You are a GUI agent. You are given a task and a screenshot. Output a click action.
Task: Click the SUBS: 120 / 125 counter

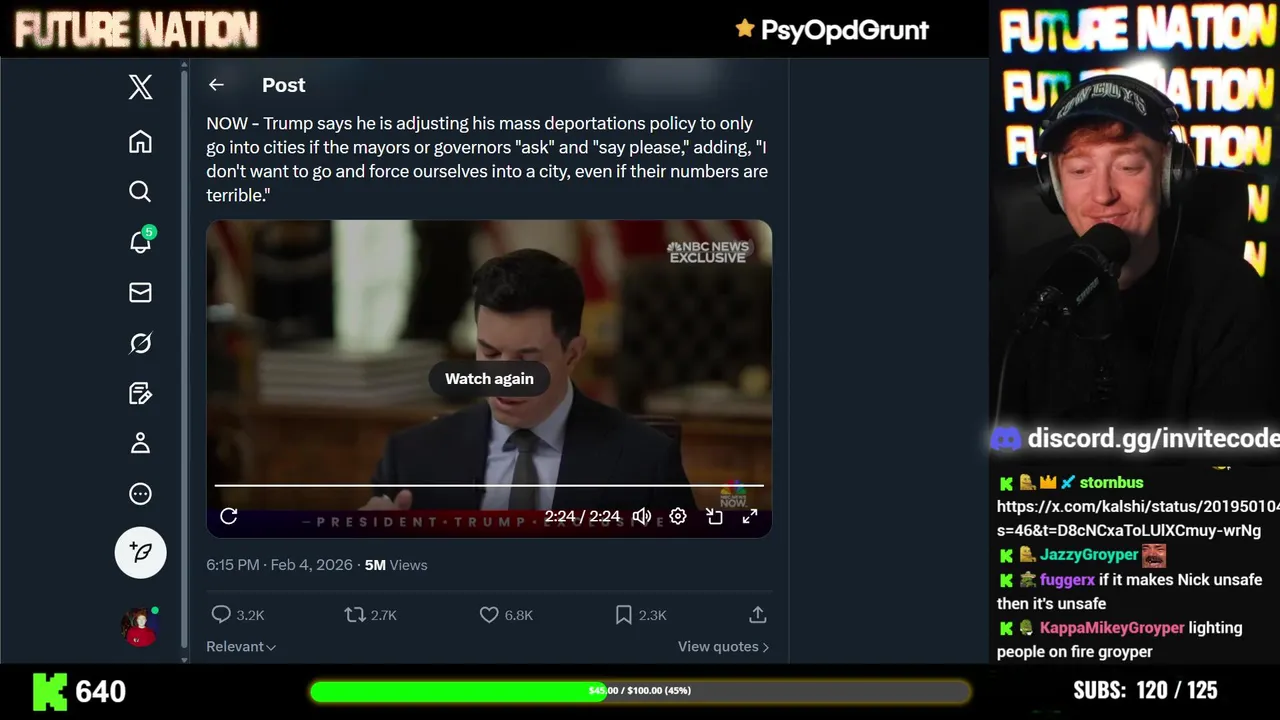click(x=1145, y=690)
